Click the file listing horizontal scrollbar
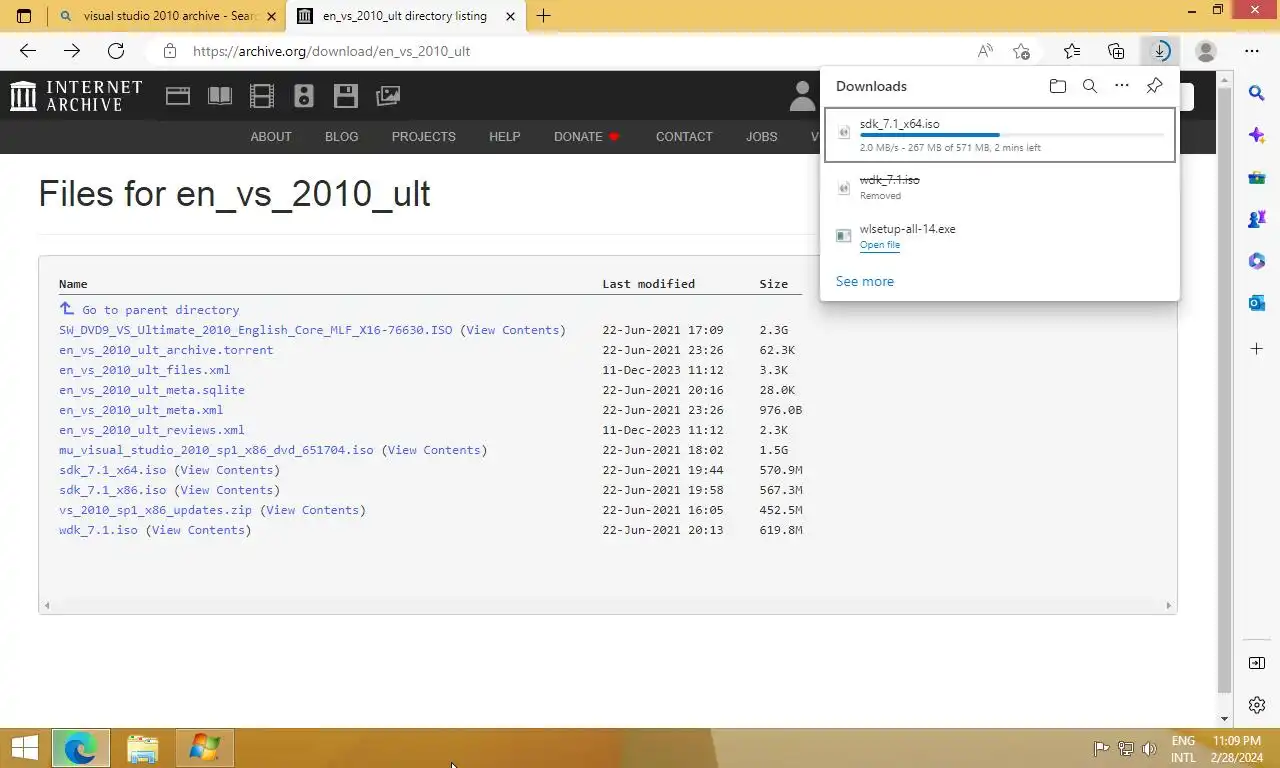The width and height of the screenshot is (1280, 768). coord(608,605)
